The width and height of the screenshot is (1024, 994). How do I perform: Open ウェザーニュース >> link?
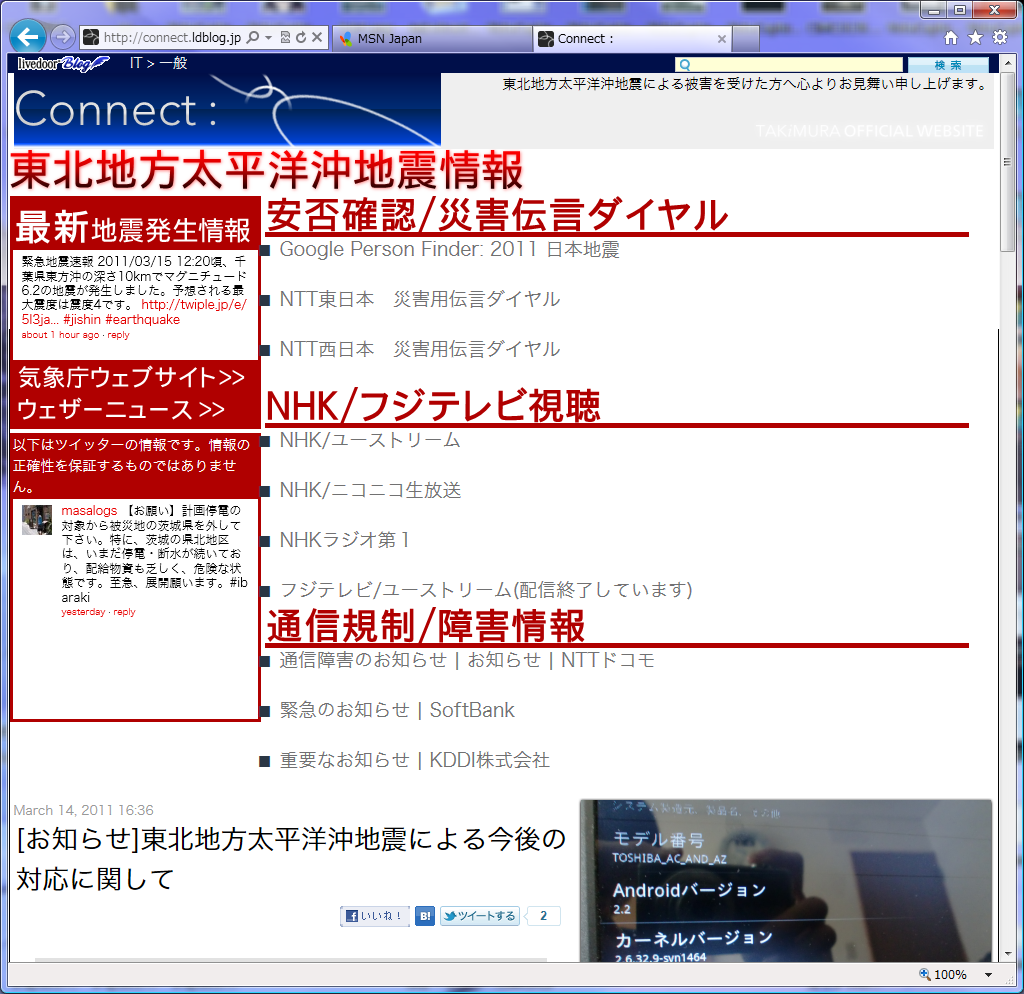pos(121,409)
